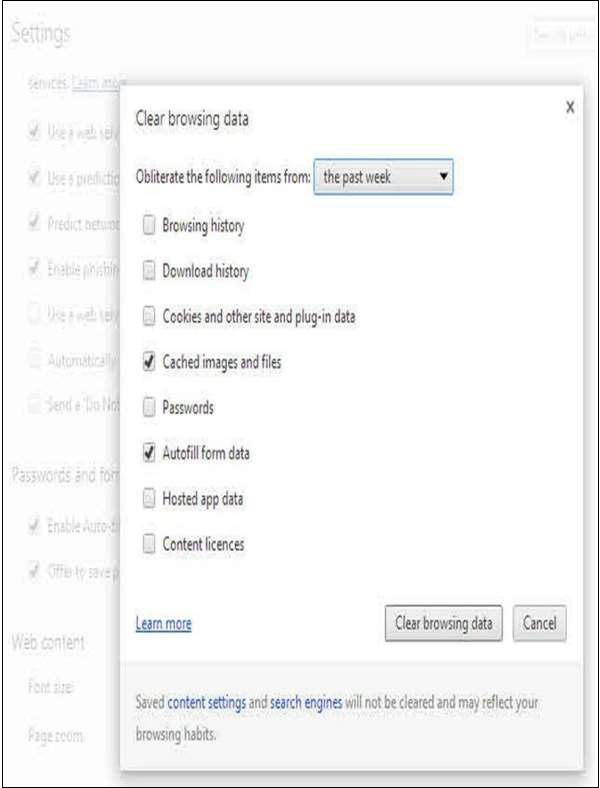Image resolution: width=600 pixels, height=788 pixels.
Task: Close the Clear browsing data dialog
Action: [x=570, y=107]
